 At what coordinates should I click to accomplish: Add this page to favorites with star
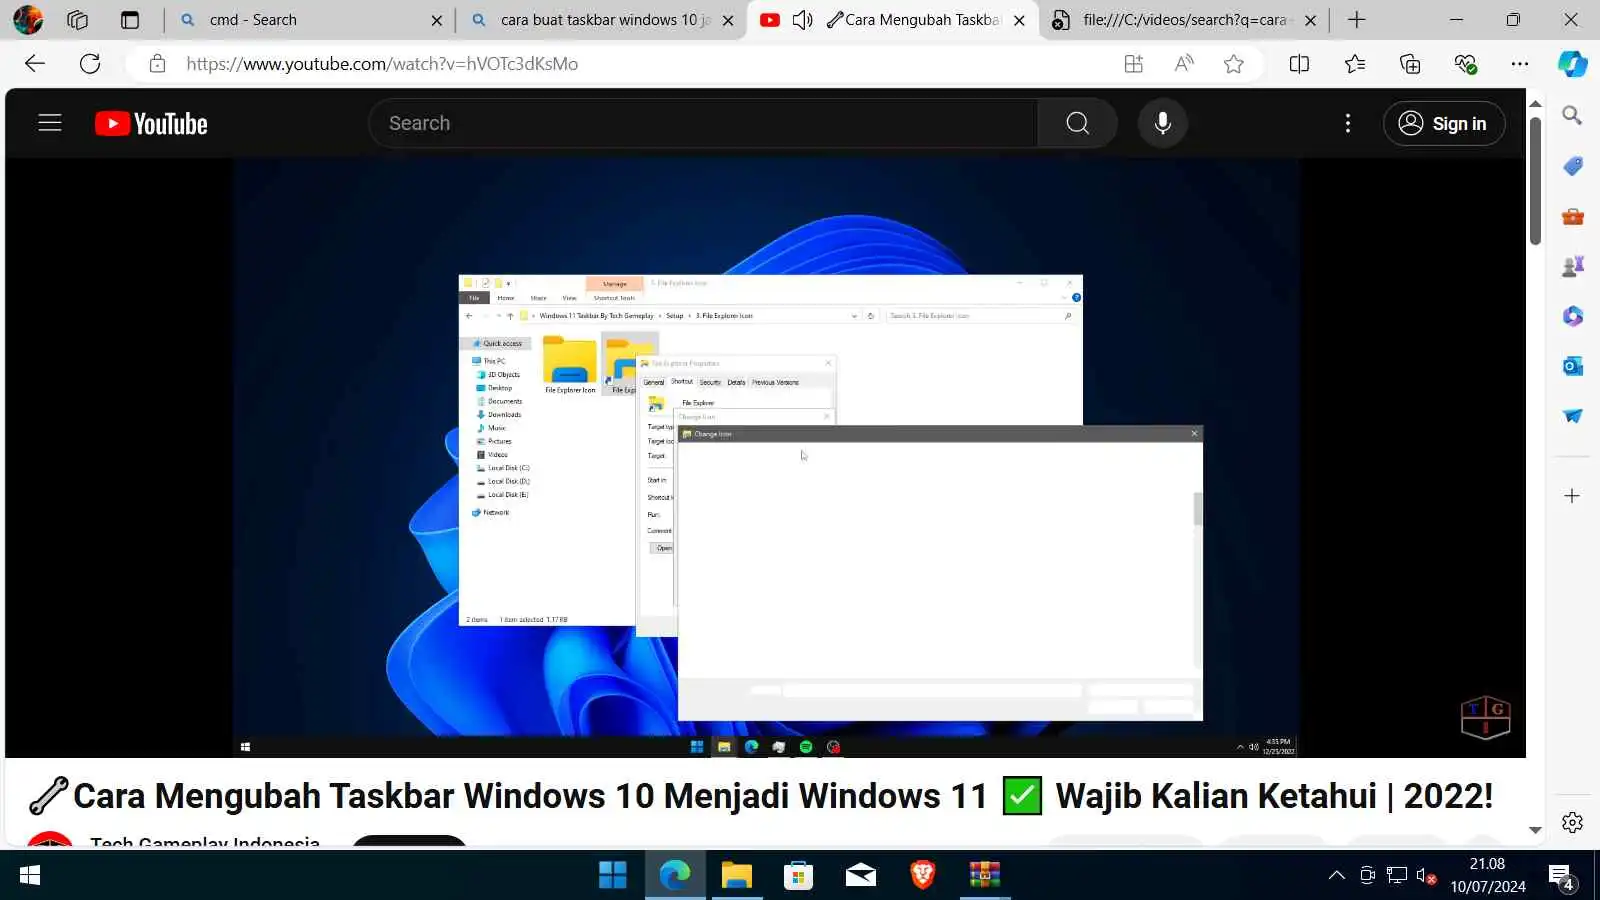pos(1234,64)
